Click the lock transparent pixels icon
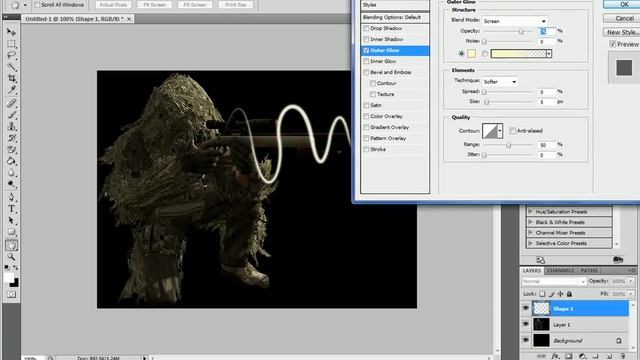 click(x=542, y=294)
